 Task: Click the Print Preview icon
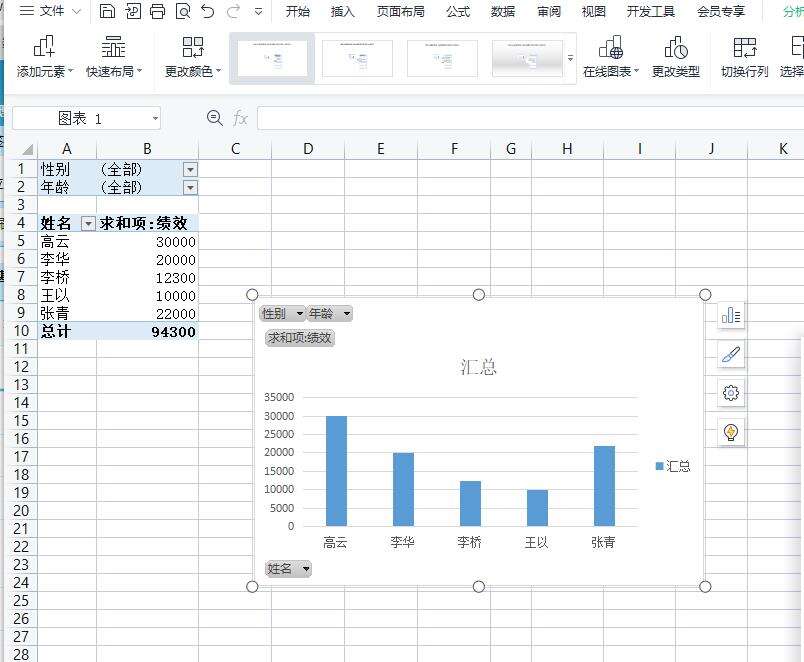pyautogui.click(x=183, y=11)
